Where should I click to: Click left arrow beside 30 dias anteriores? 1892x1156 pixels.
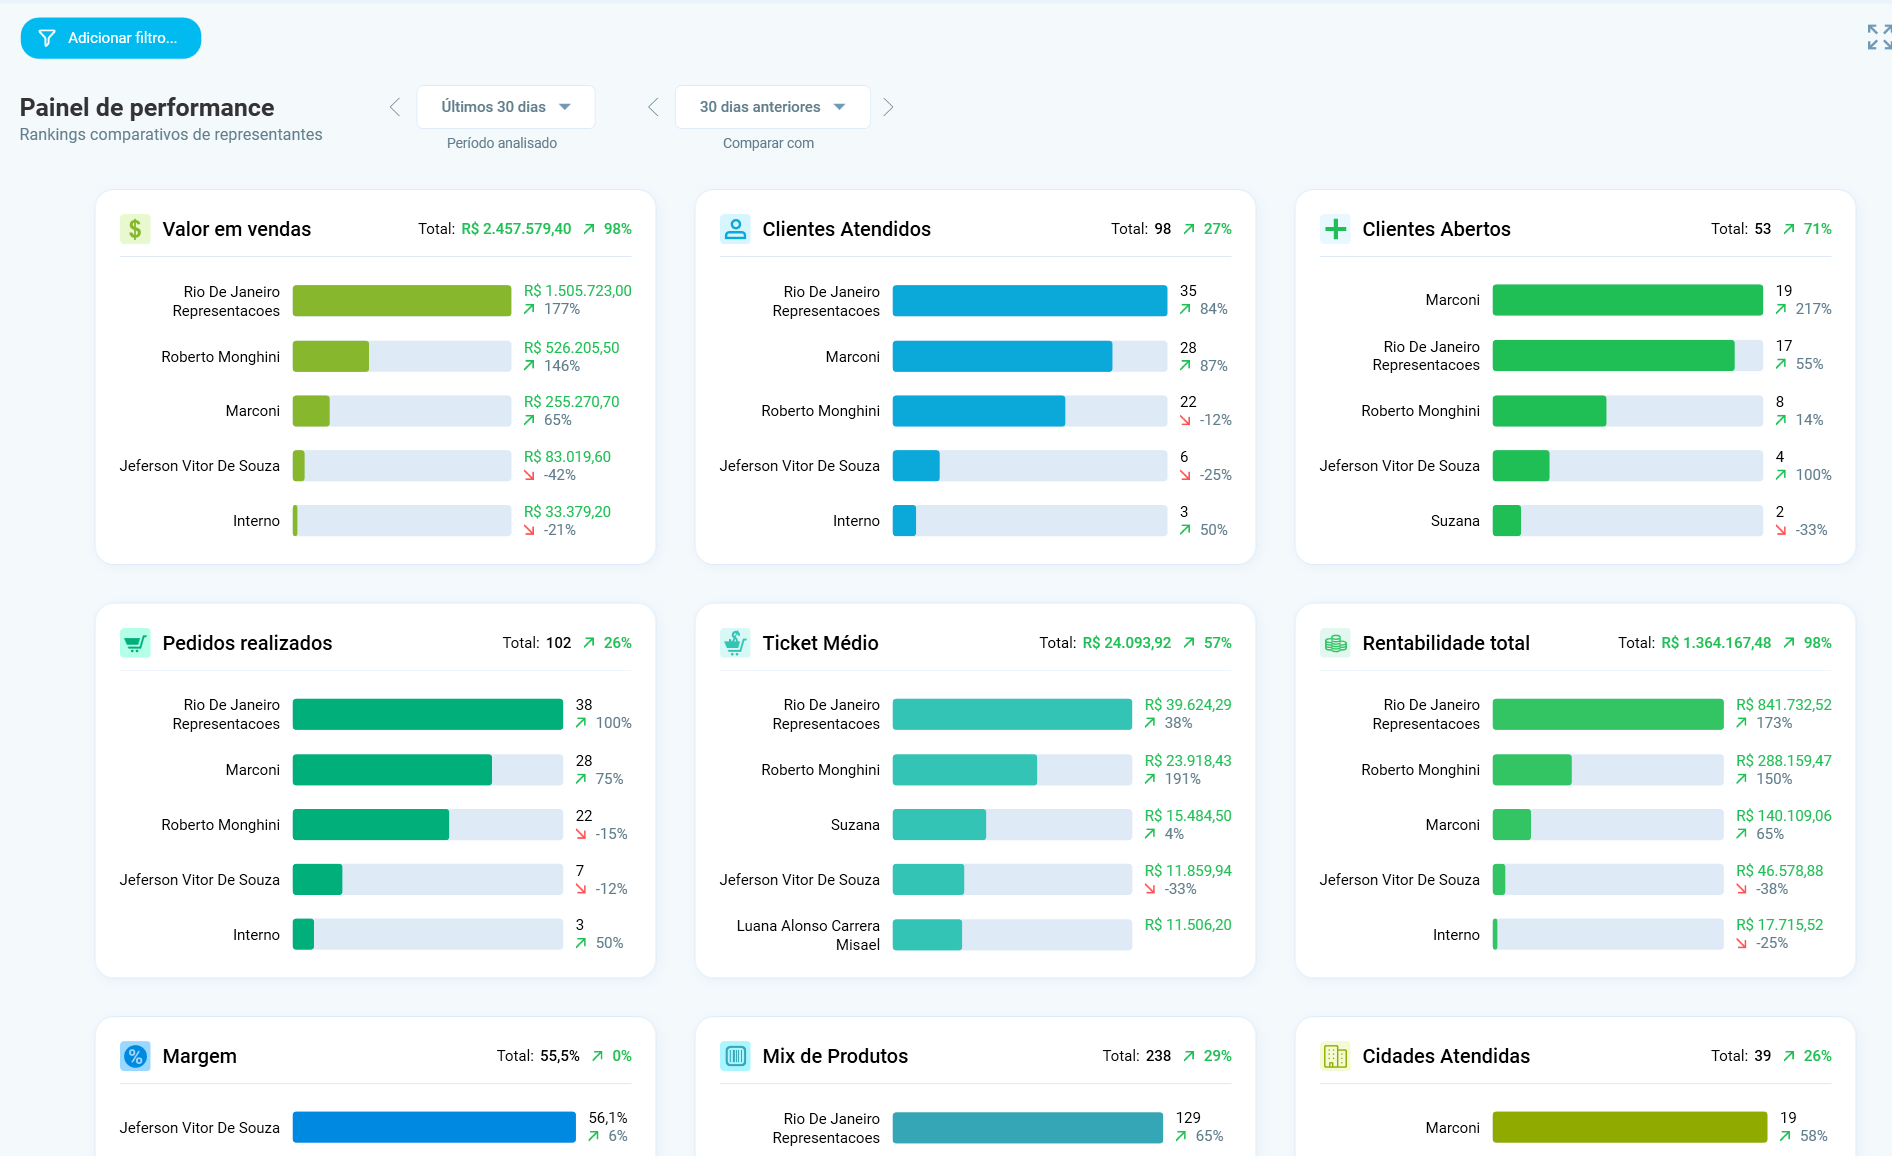653,107
